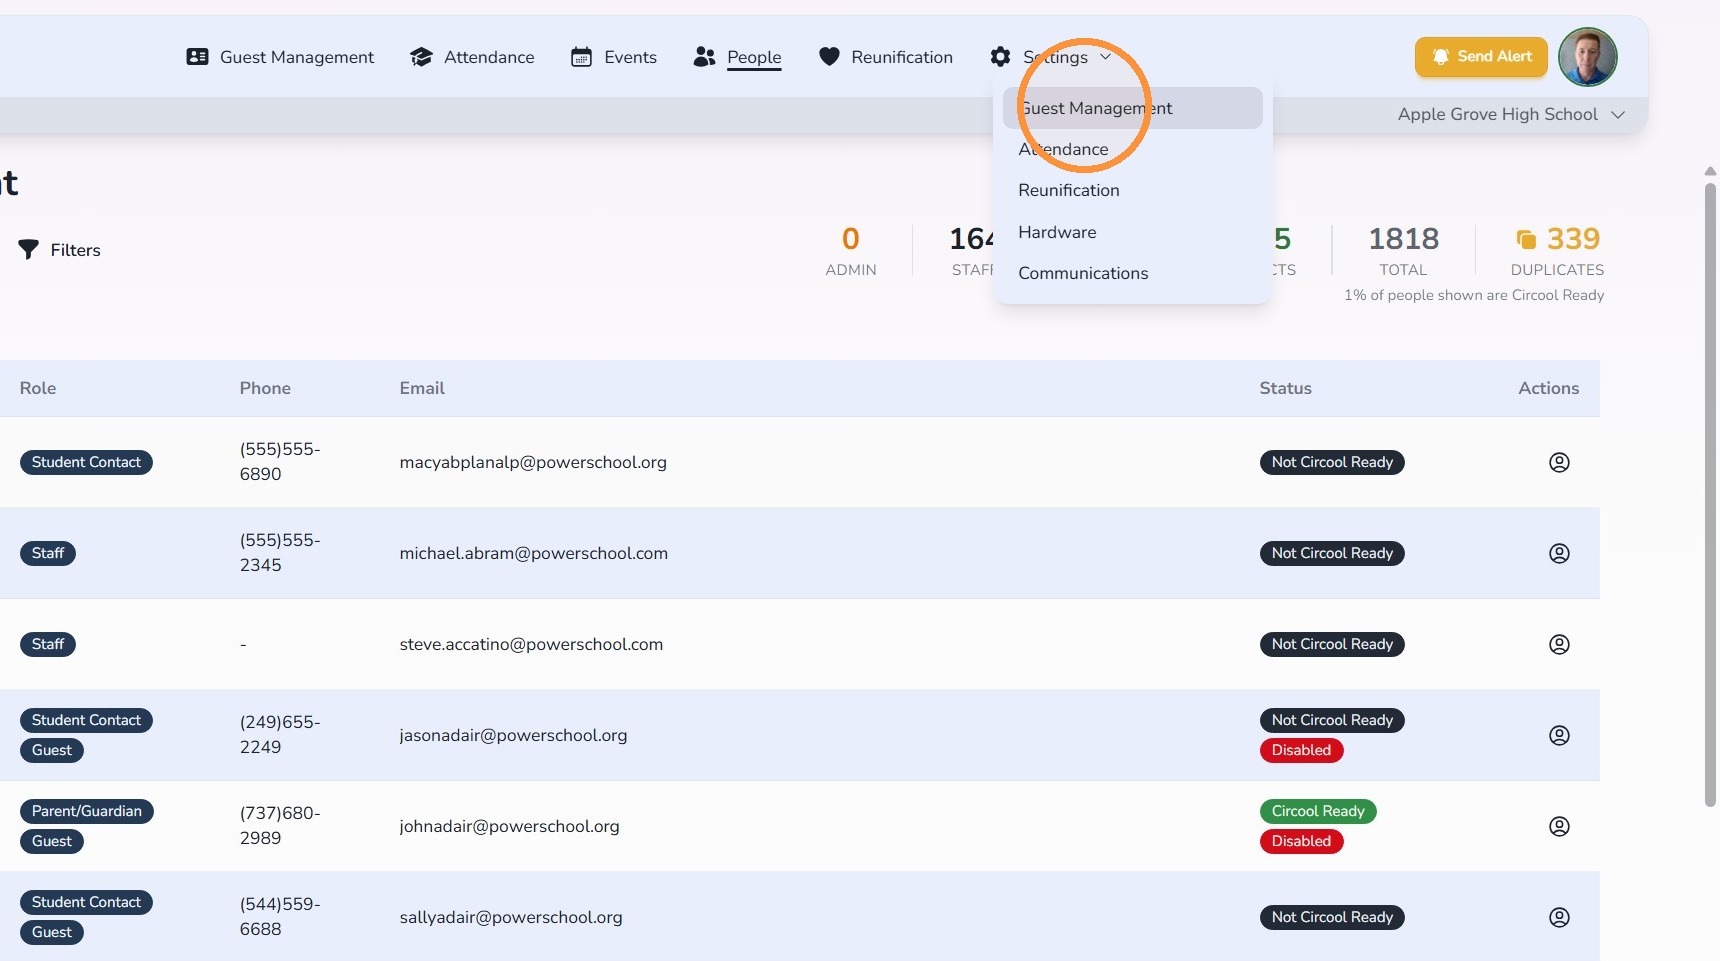Open the user avatar photo menu
Viewport: 1720px width, 961px height.
pos(1587,57)
